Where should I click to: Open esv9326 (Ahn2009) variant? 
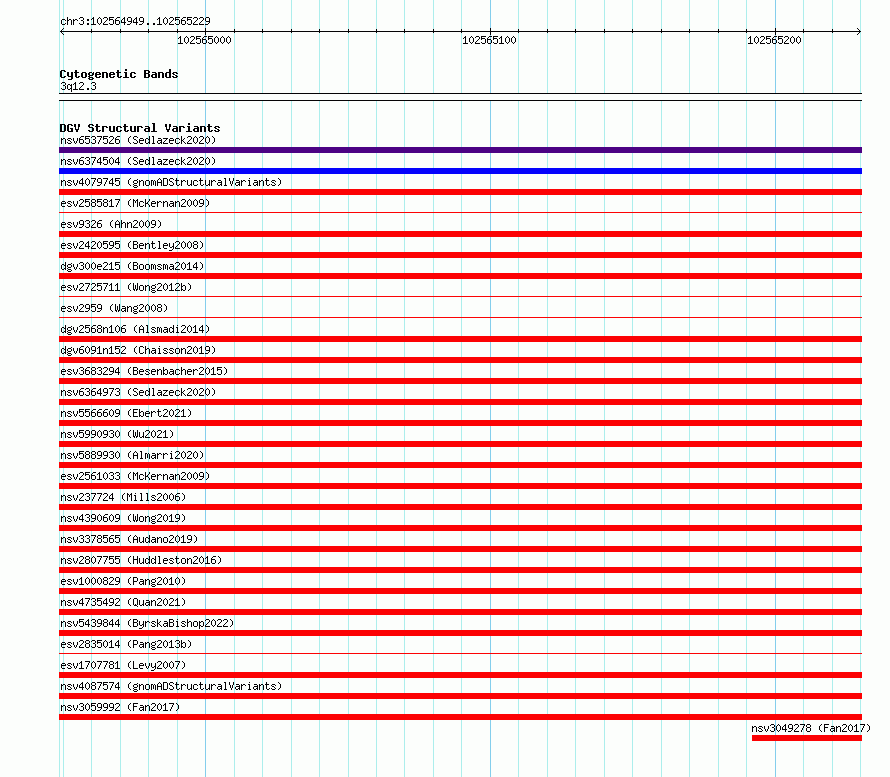(x=111, y=224)
